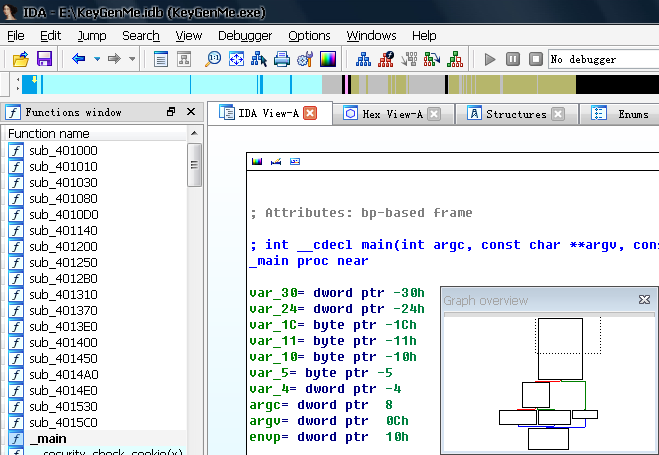Click the fit graph to window icon

(237, 59)
